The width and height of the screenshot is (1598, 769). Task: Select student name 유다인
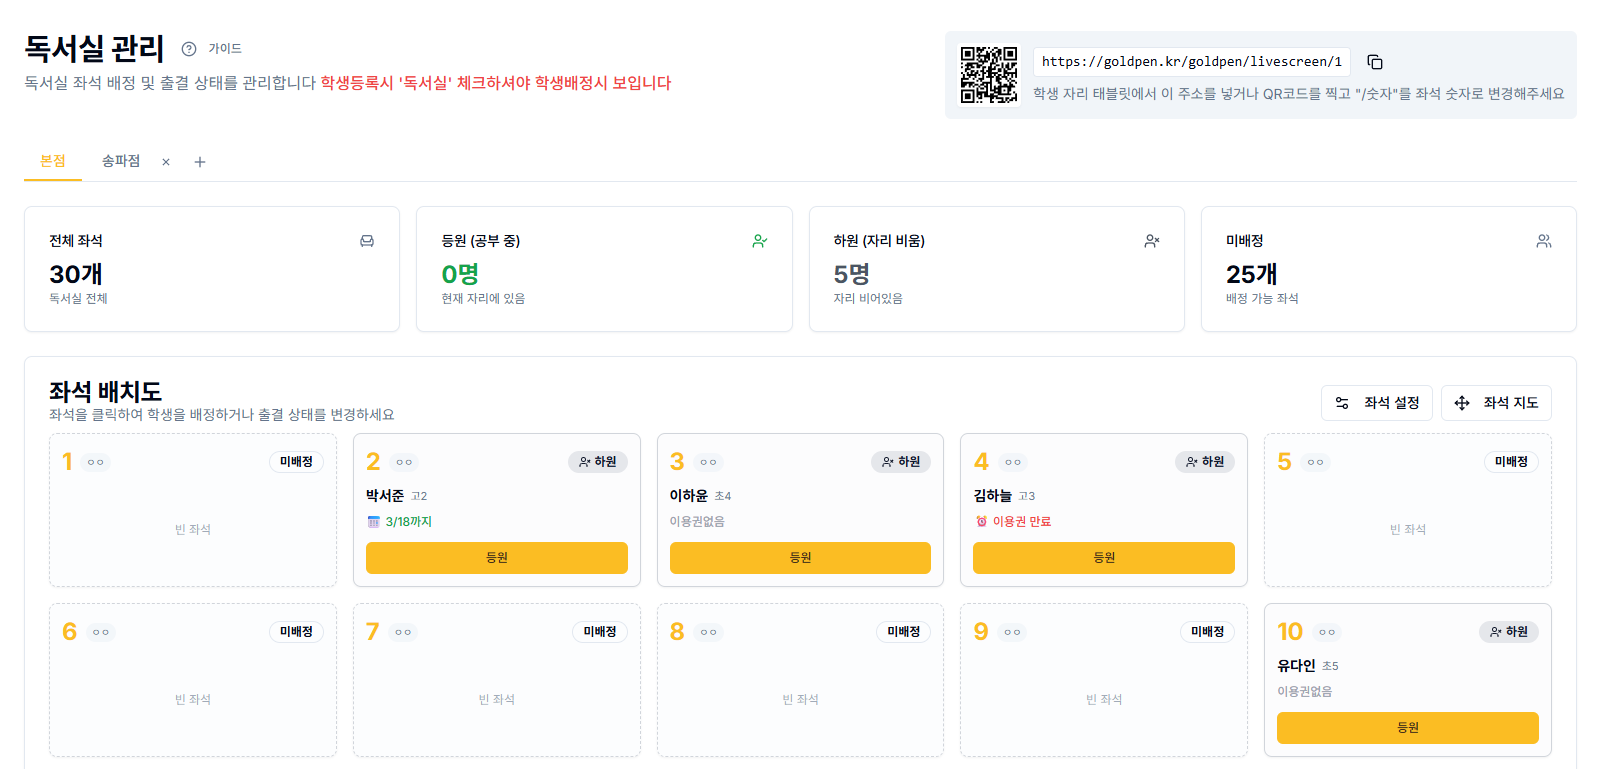click(x=1296, y=666)
